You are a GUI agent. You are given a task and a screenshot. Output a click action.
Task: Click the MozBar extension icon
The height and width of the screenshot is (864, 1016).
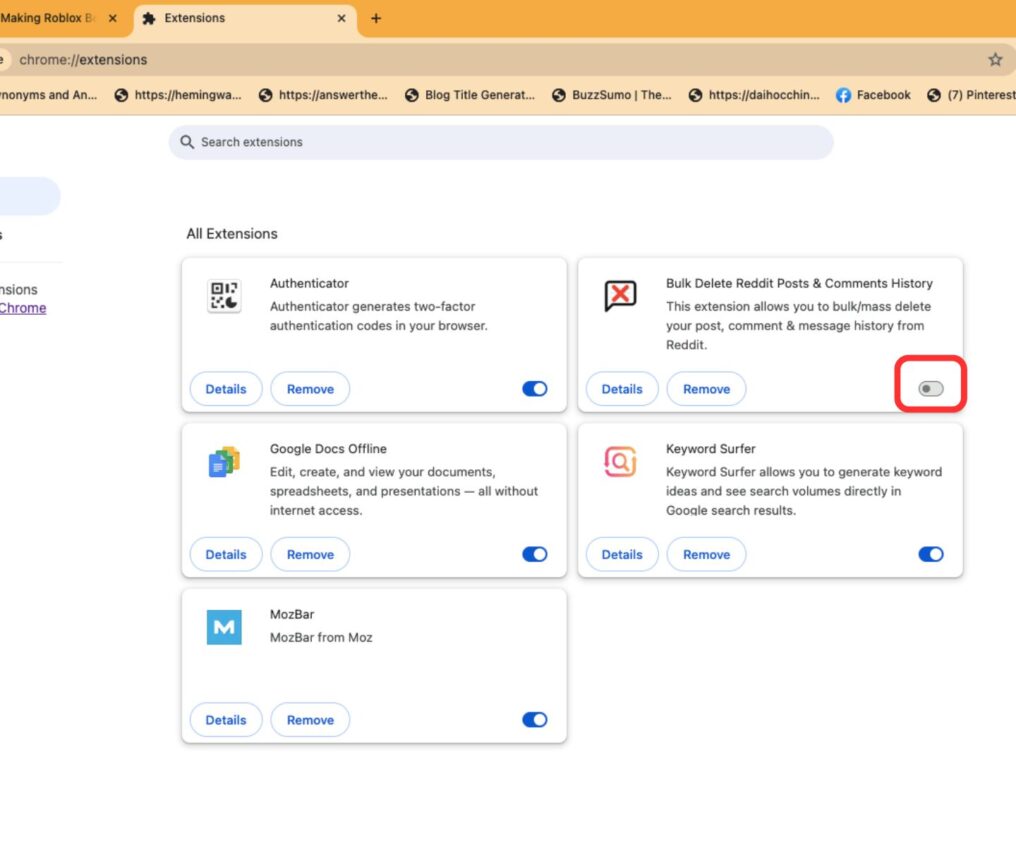222,627
